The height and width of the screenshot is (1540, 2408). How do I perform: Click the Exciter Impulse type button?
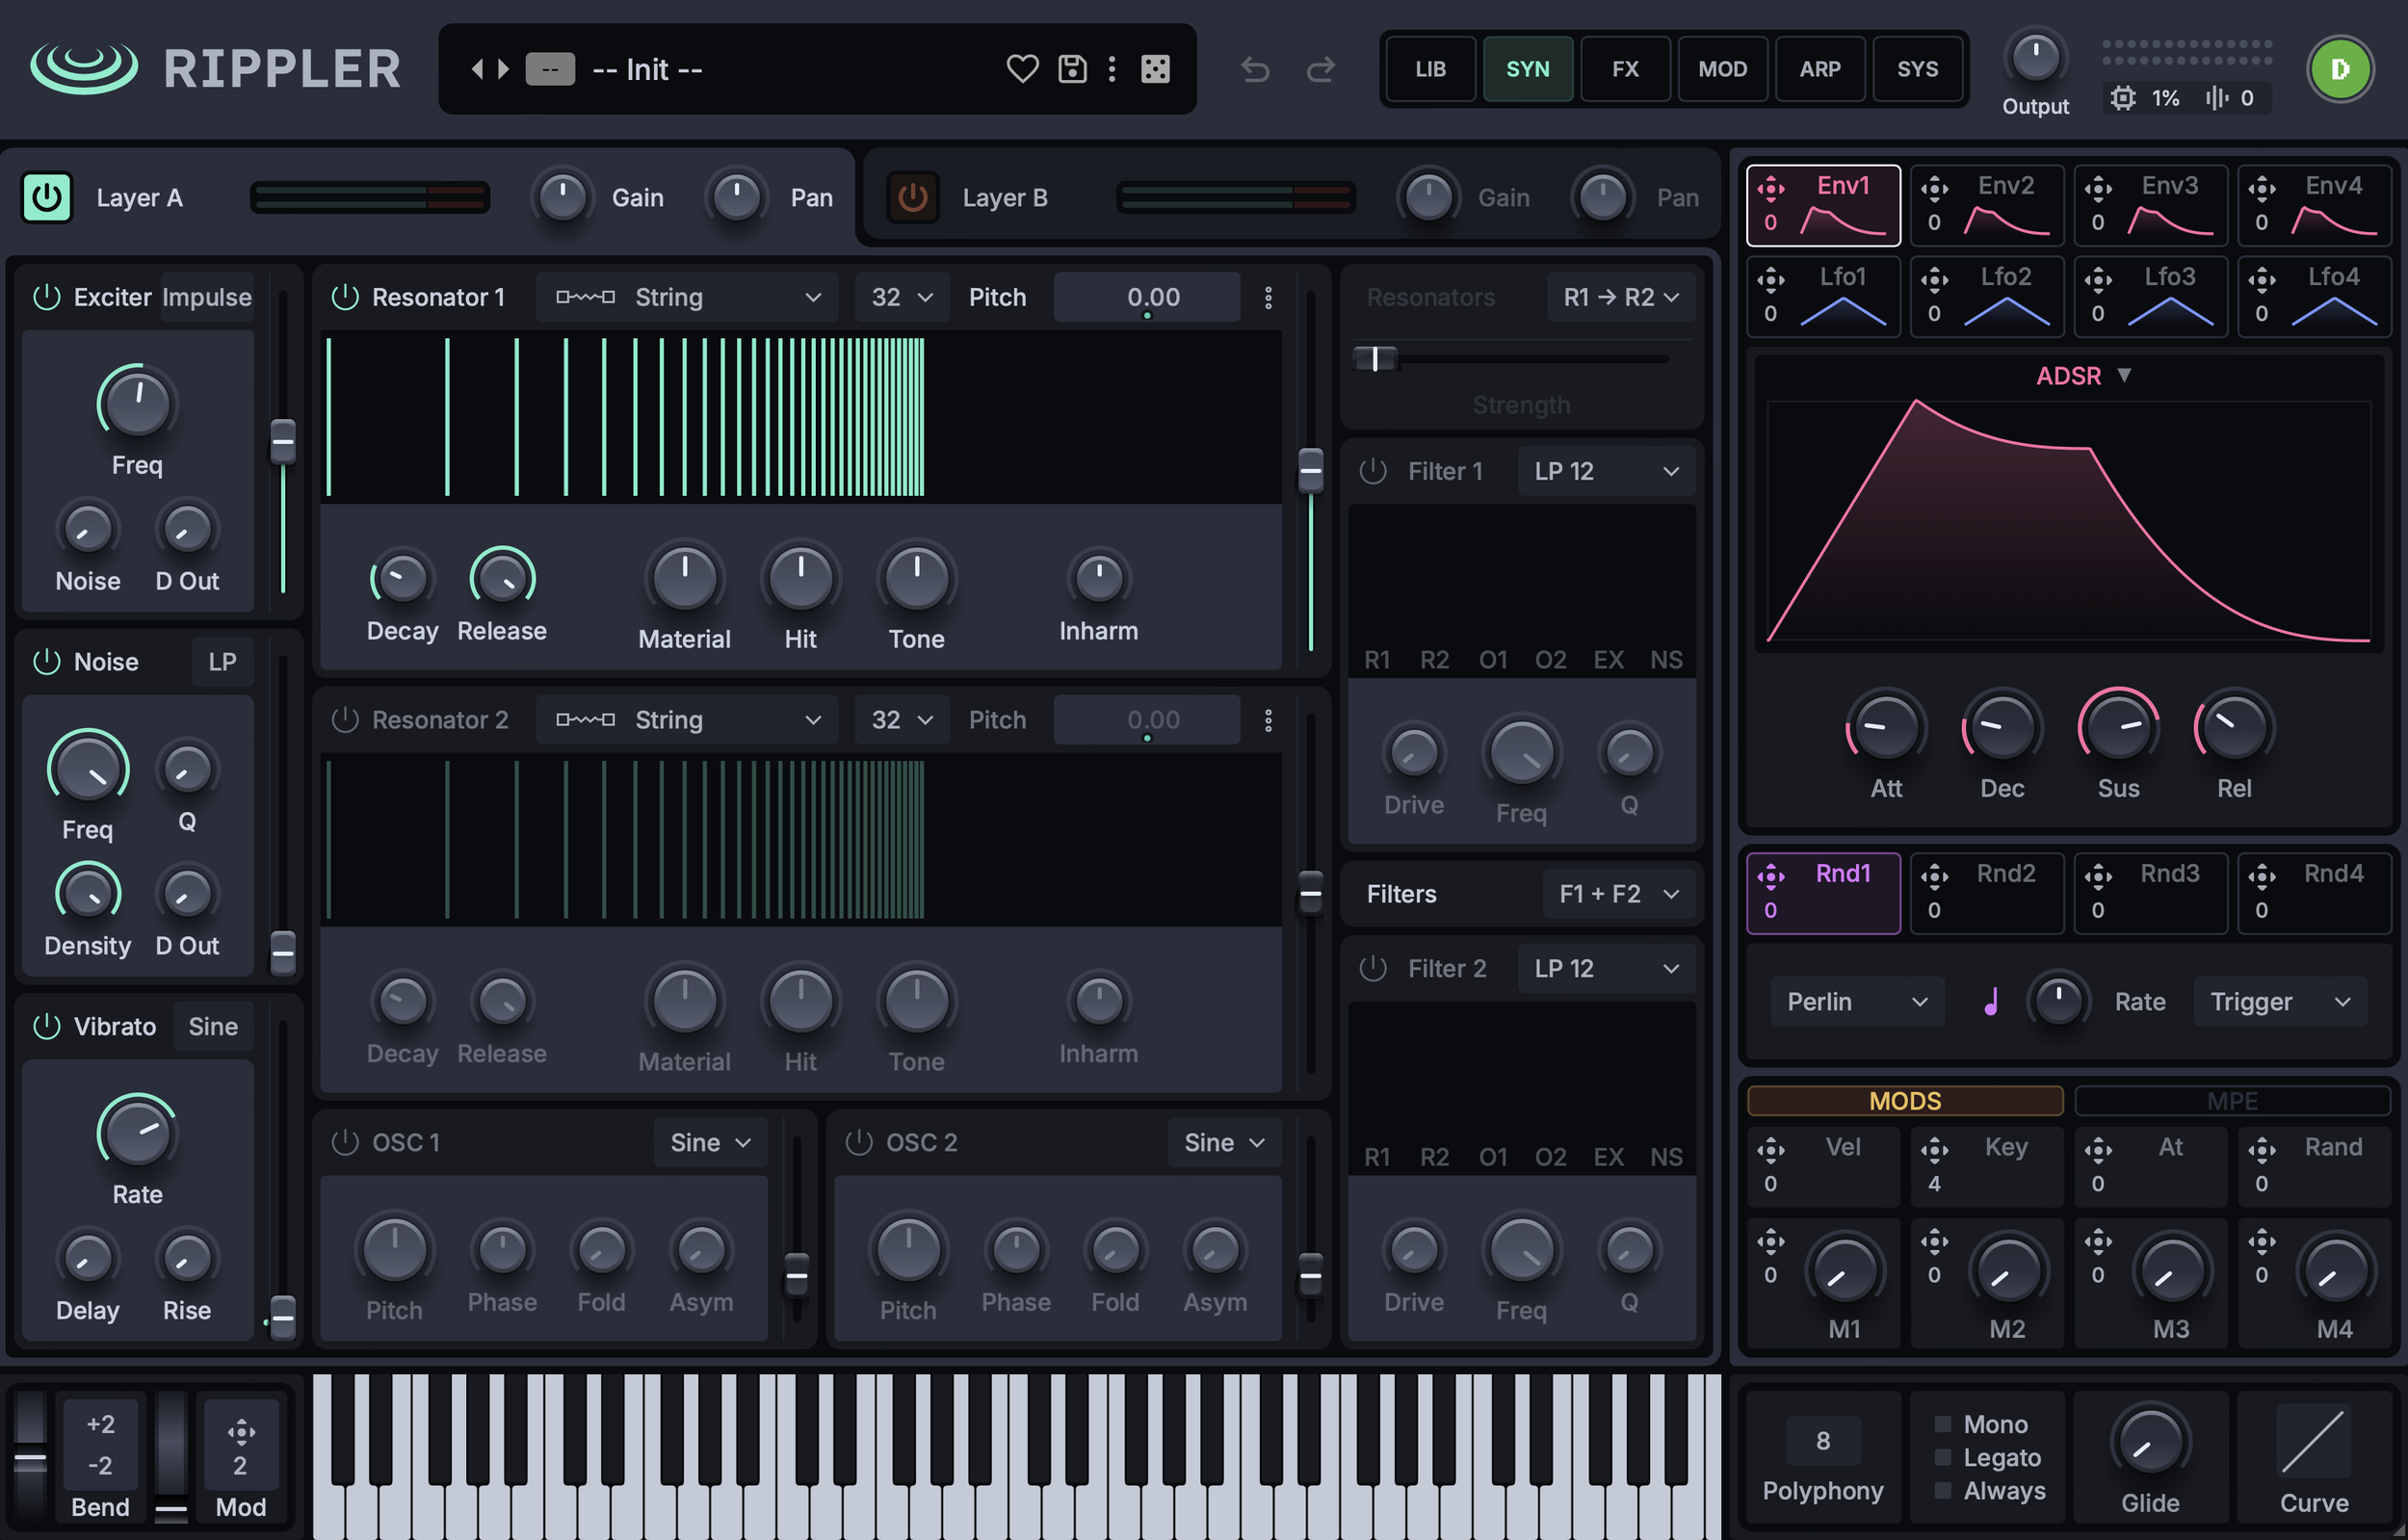point(207,297)
